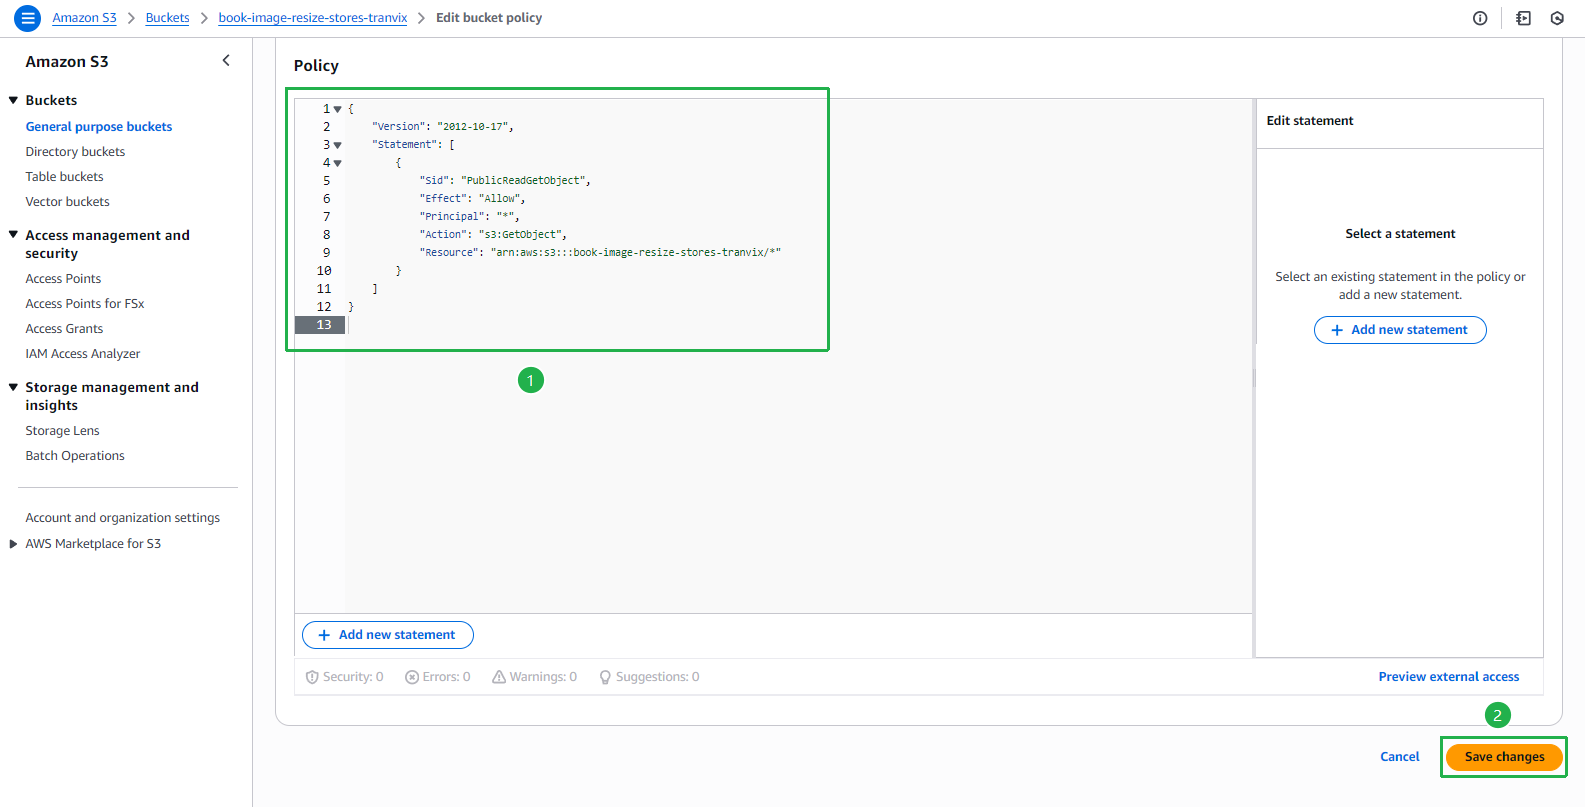Open the notebook tutorial panel icon
This screenshot has height=811, width=1585.
point(1523,18)
